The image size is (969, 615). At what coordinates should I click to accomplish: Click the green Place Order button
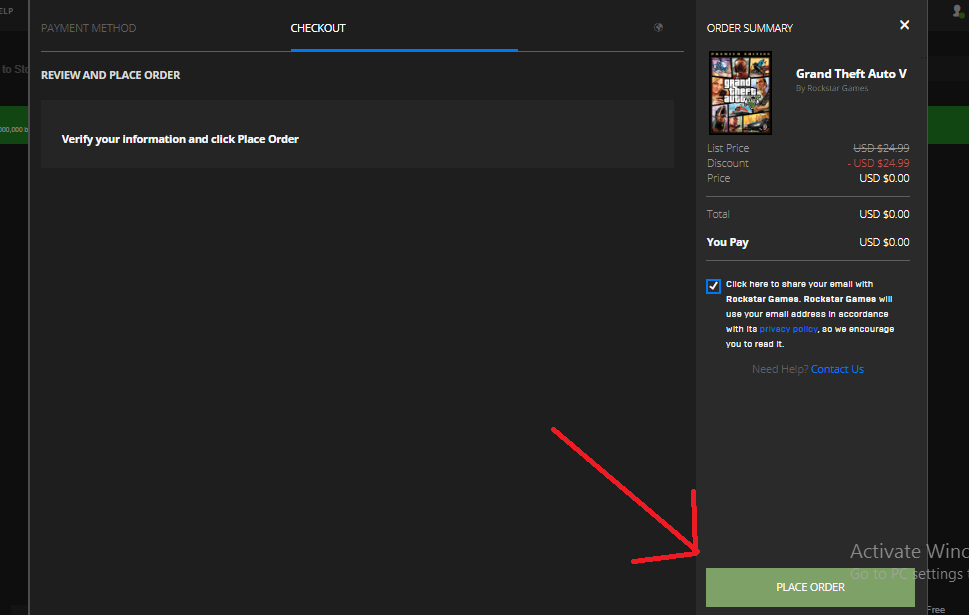810,587
